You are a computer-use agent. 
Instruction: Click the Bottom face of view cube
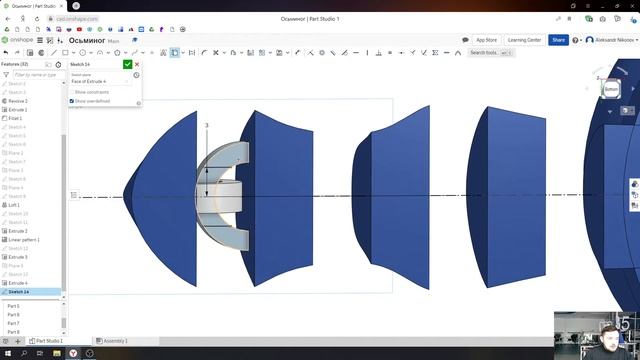tap(611, 89)
